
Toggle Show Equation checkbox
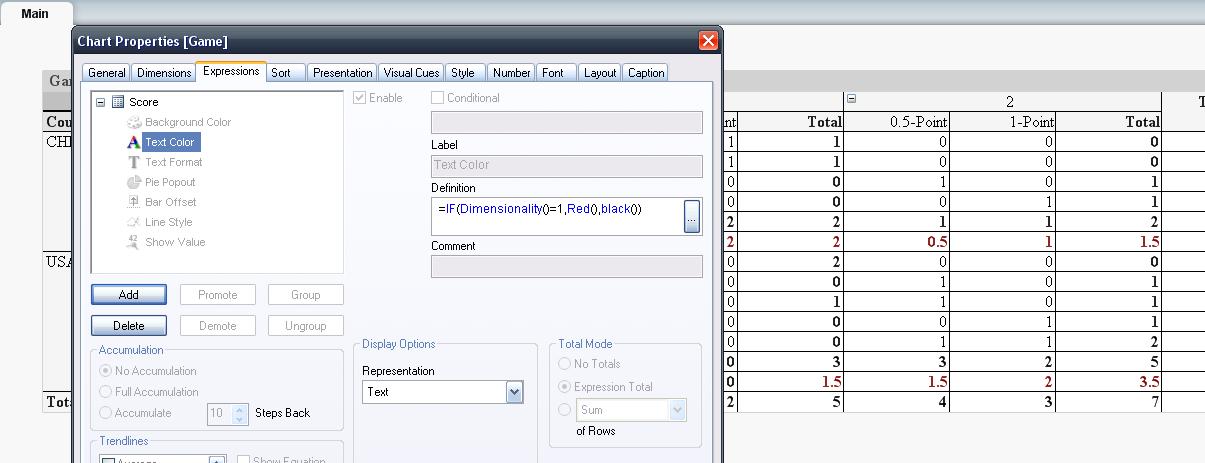pos(243,460)
